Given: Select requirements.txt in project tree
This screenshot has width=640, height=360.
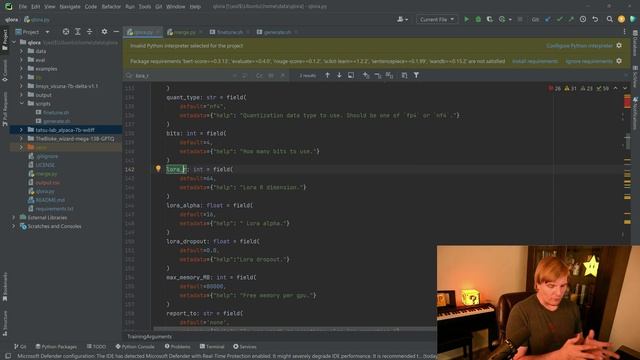Looking at the screenshot, I should pos(54,209).
